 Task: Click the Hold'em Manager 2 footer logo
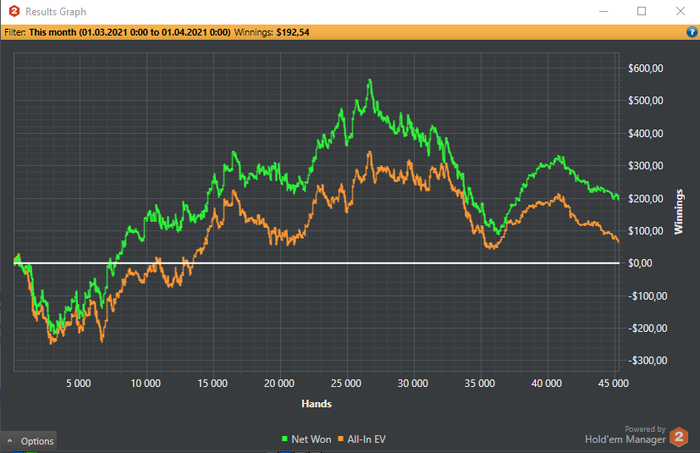(679, 436)
